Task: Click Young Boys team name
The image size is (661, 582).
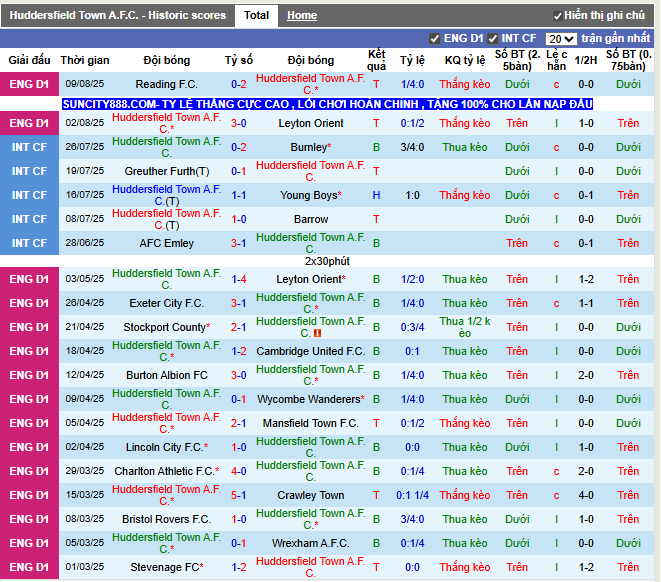Action: (309, 196)
